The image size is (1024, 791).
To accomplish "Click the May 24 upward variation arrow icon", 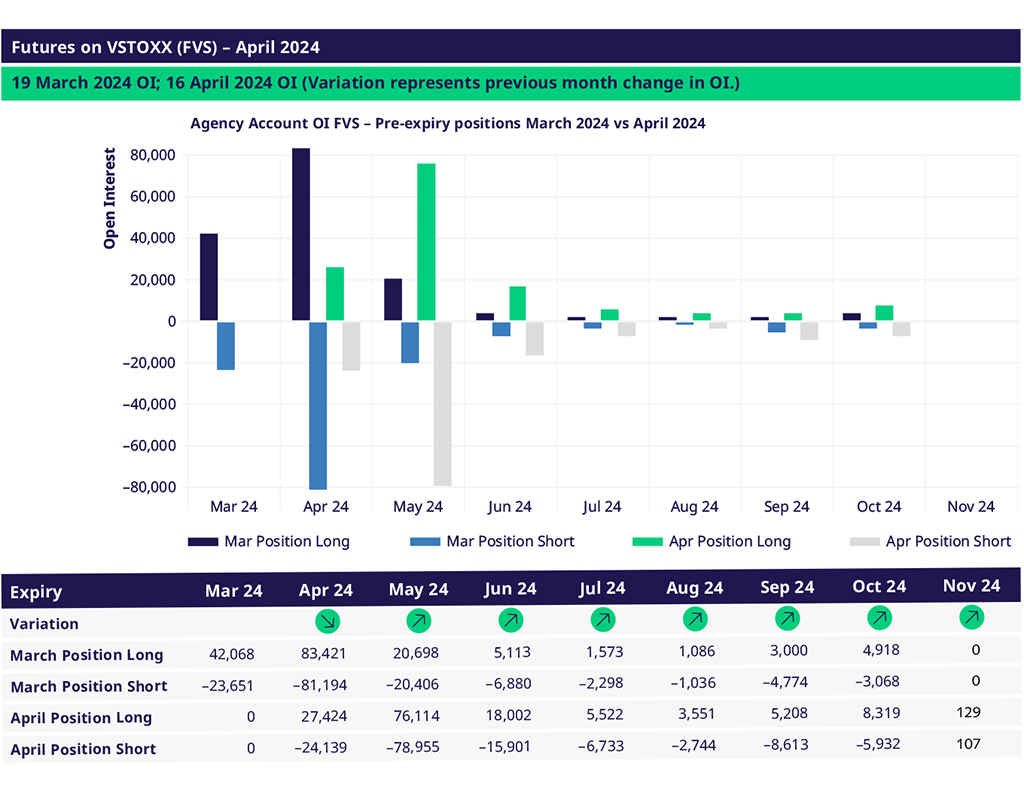I will [419, 621].
